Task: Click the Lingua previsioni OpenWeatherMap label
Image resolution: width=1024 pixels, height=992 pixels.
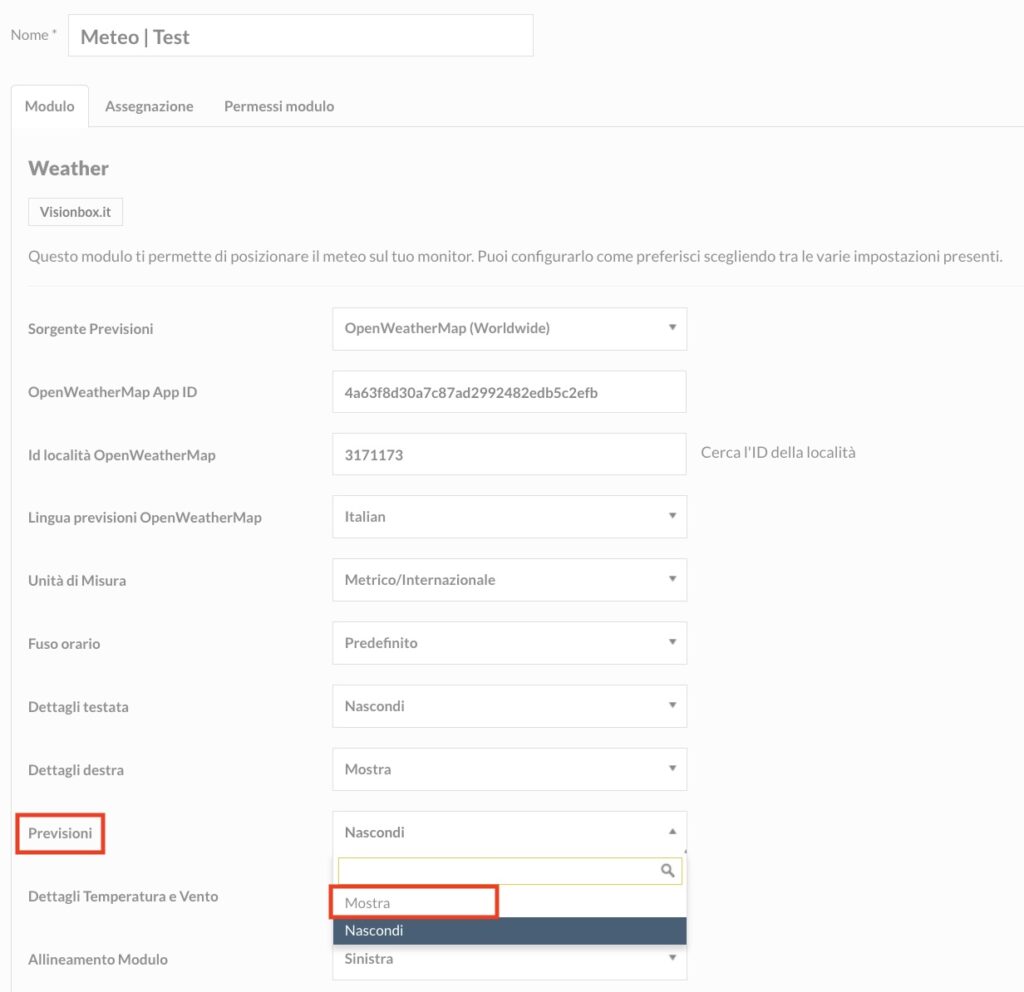Action: click(x=145, y=517)
